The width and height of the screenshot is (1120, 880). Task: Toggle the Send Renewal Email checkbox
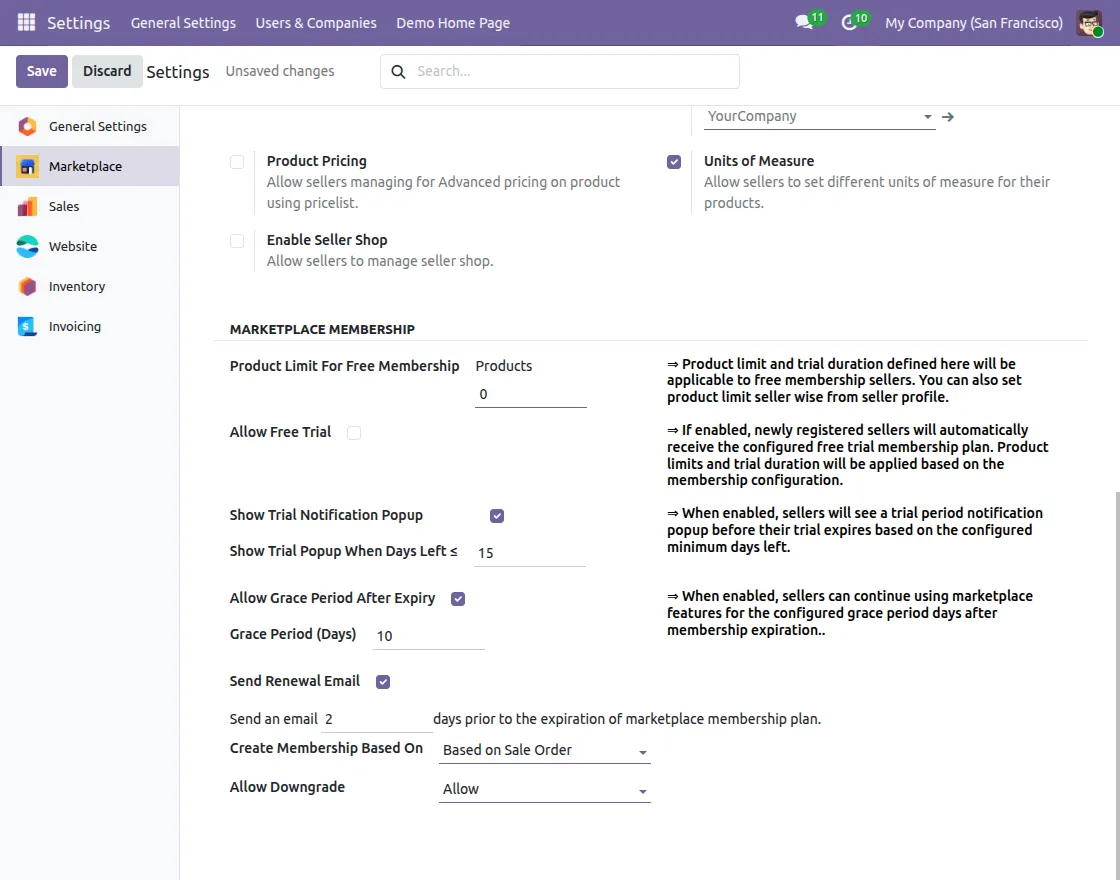(x=383, y=682)
